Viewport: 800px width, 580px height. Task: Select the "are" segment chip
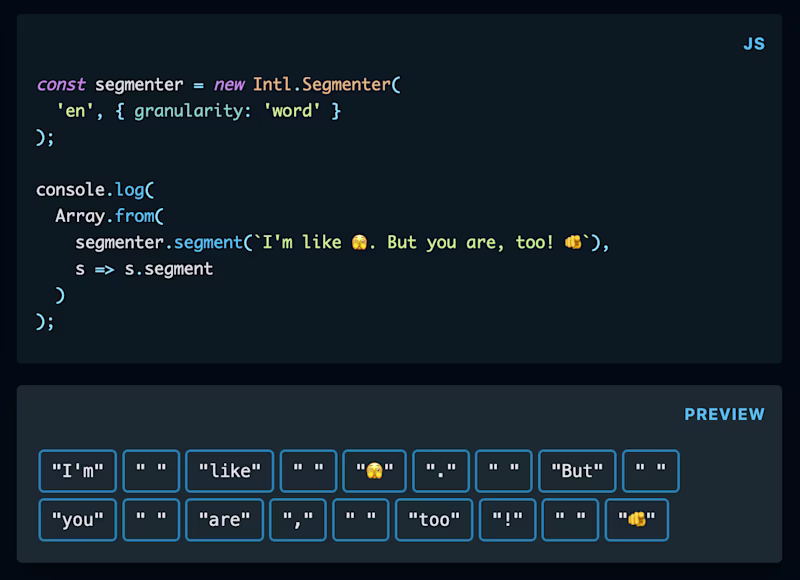(x=224, y=520)
